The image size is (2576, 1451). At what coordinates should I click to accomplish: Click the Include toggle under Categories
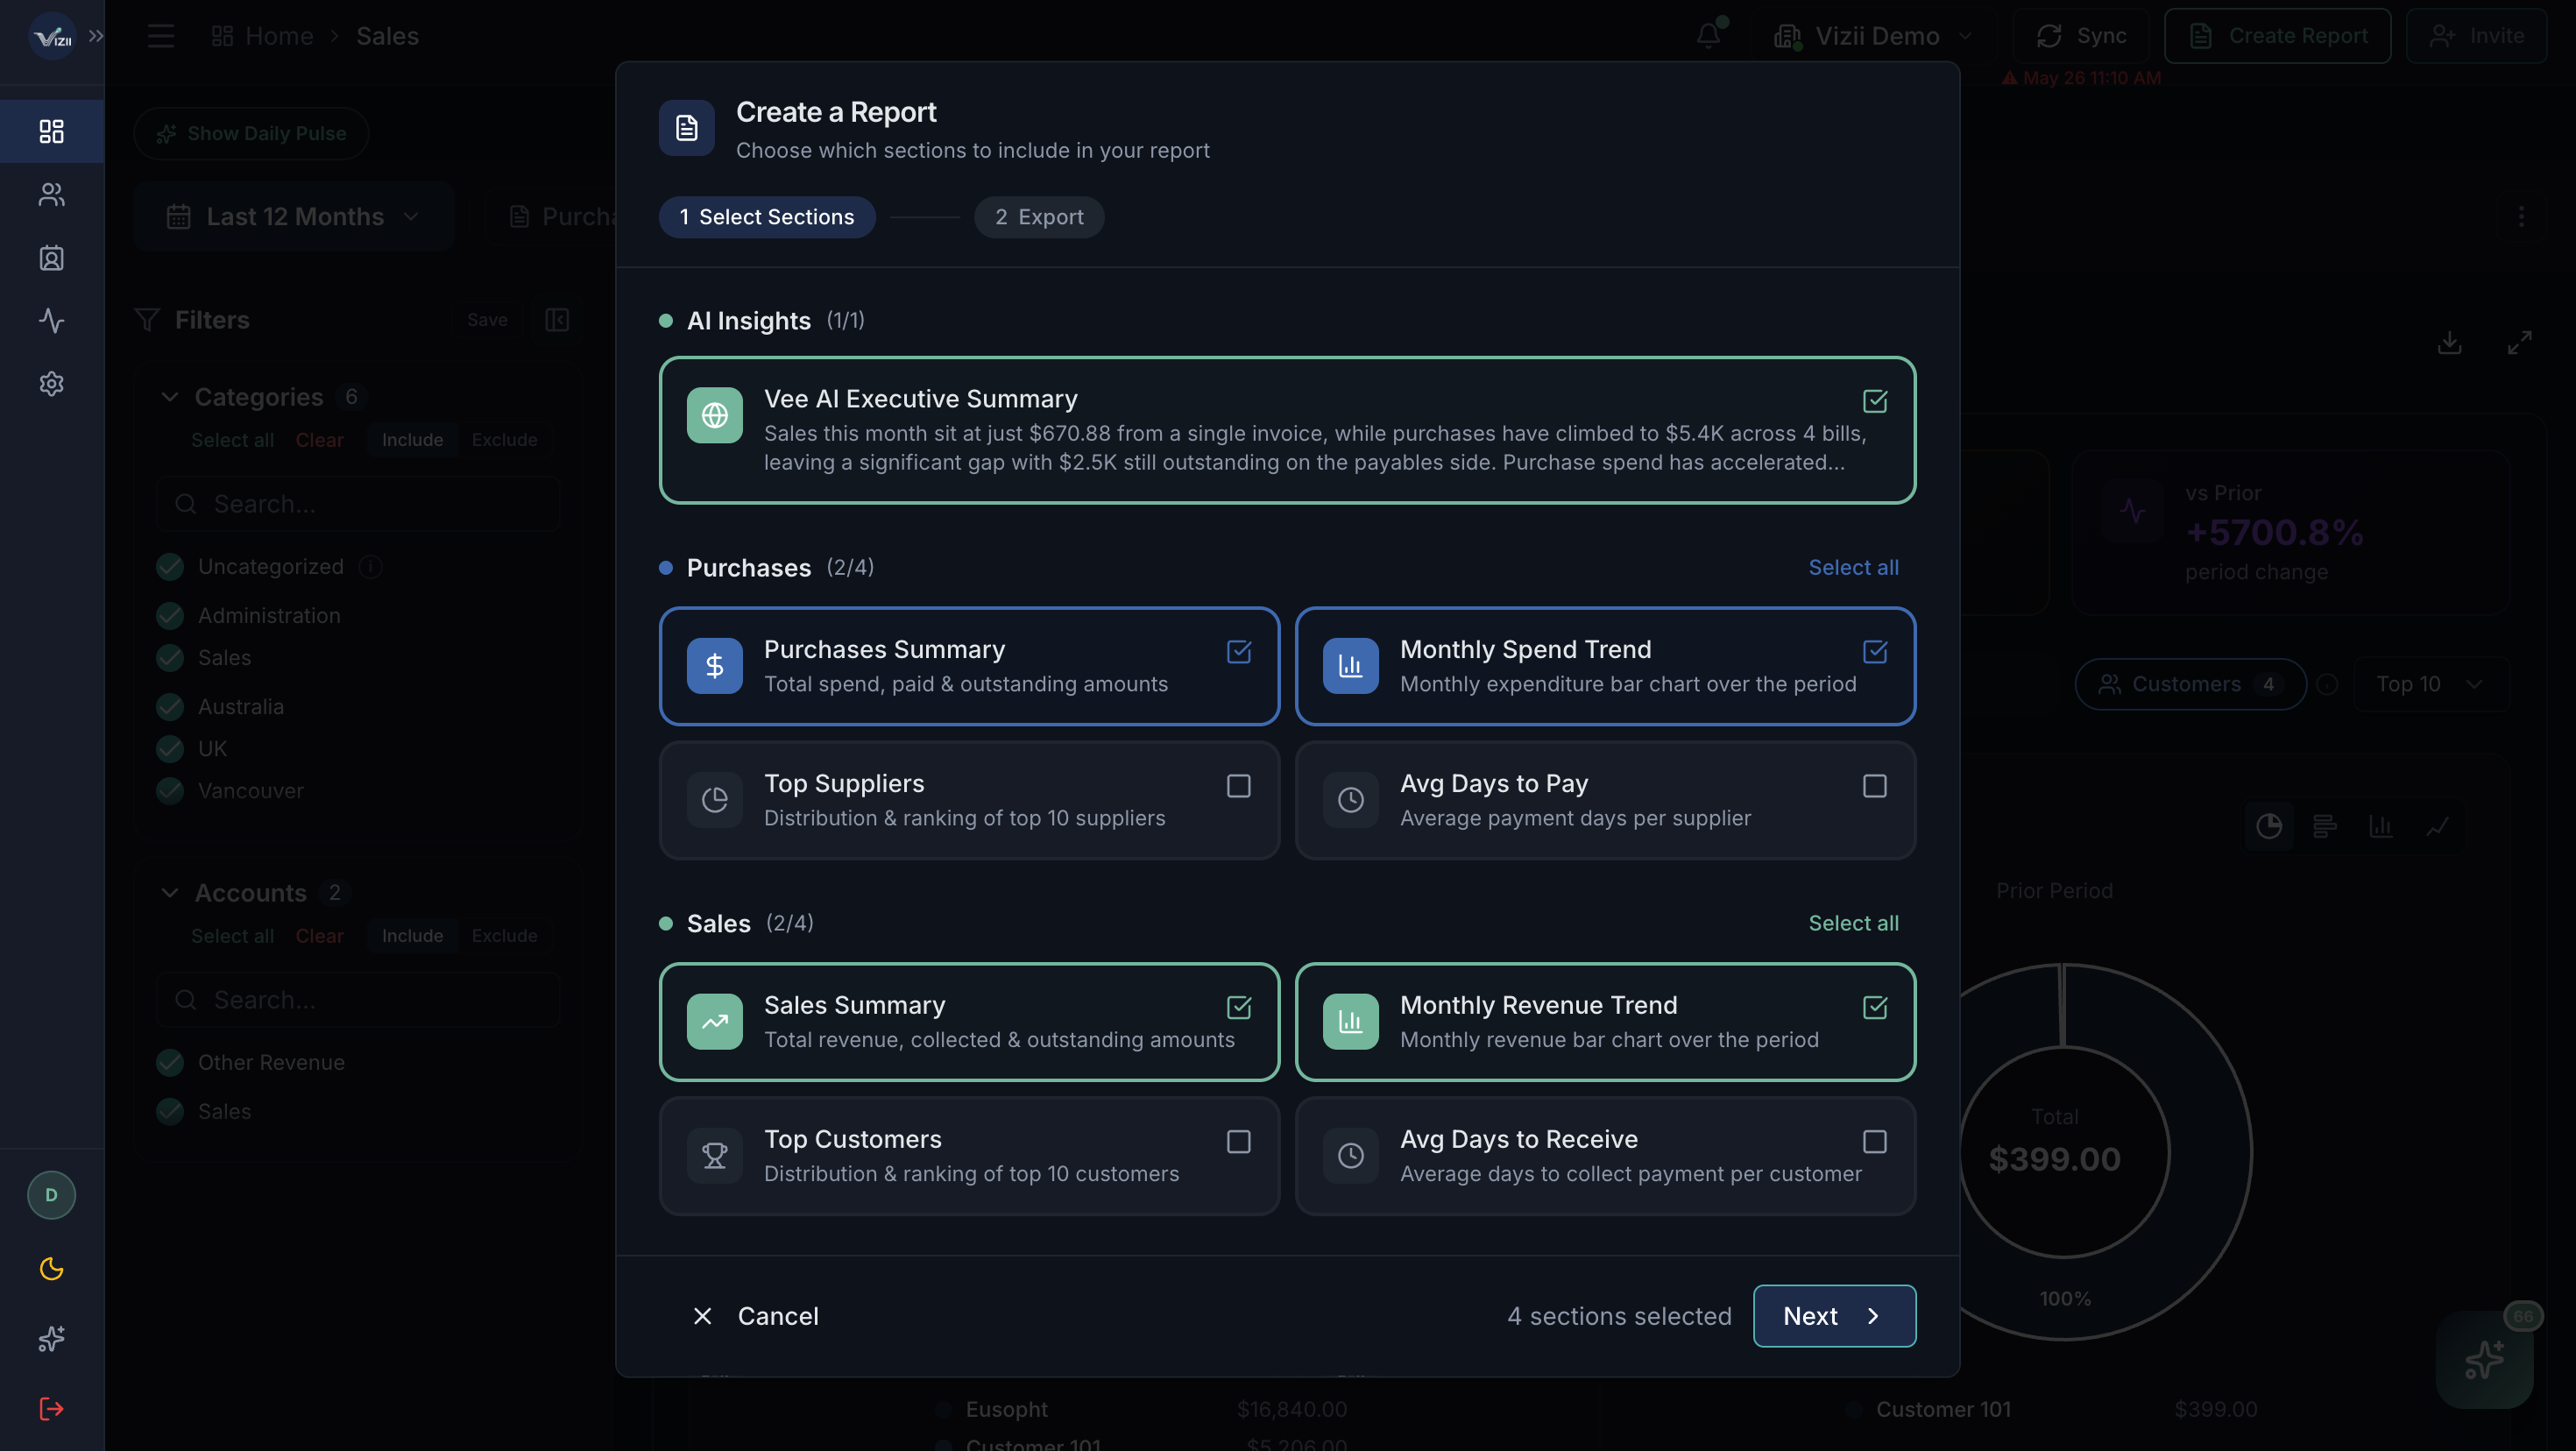412,440
